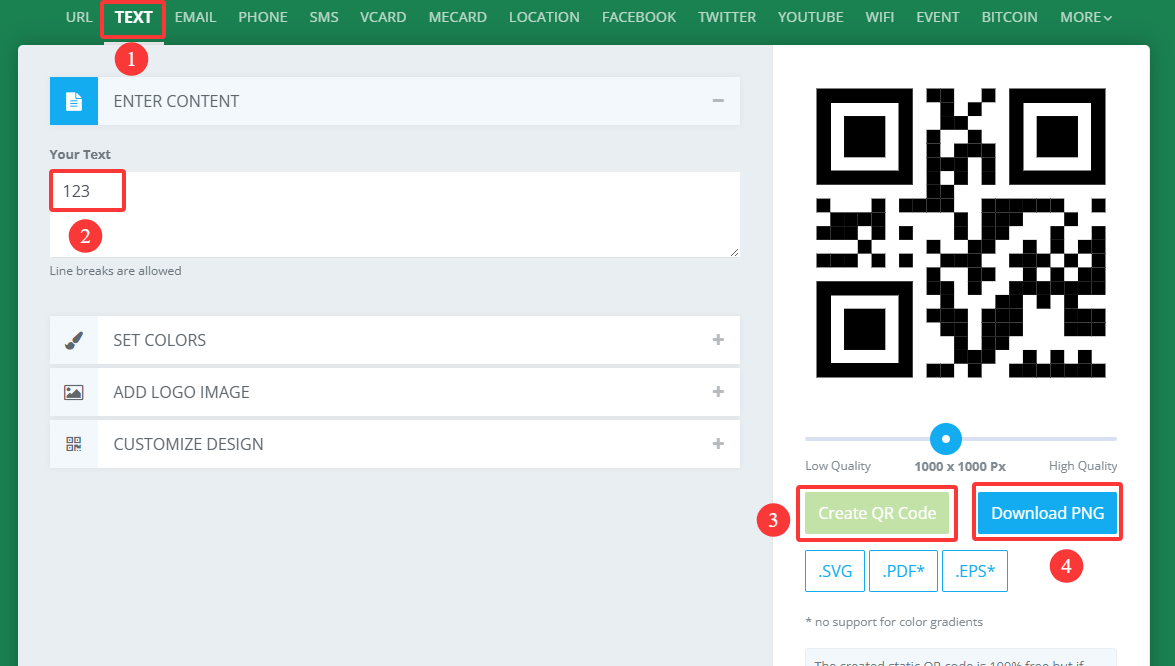The height and width of the screenshot is (666, 1175).
Task: Click the generated QR code preview image
Action: coord(961,233)
